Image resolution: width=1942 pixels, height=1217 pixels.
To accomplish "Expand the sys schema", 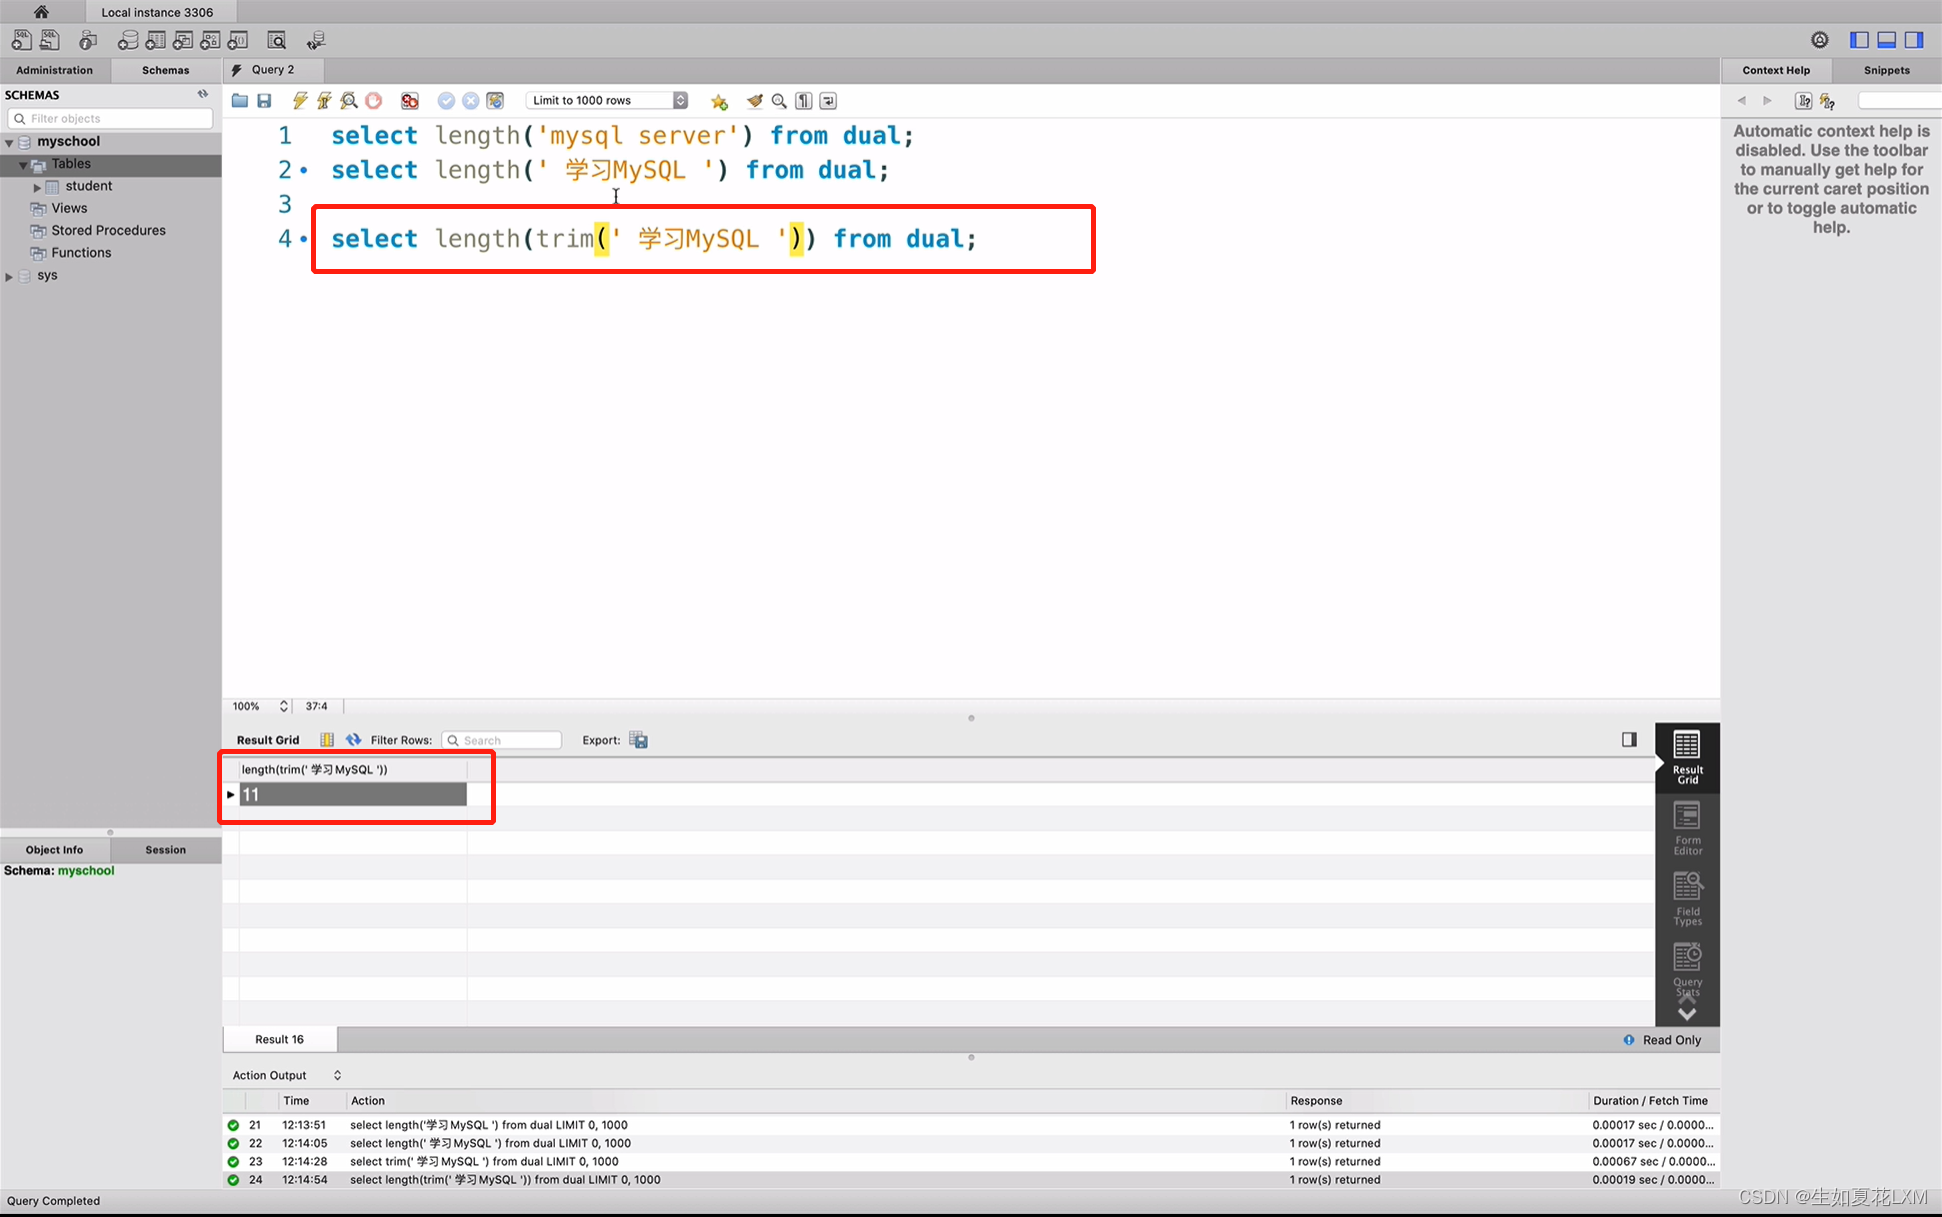I will pyautogui.click(x=9, y=276).
